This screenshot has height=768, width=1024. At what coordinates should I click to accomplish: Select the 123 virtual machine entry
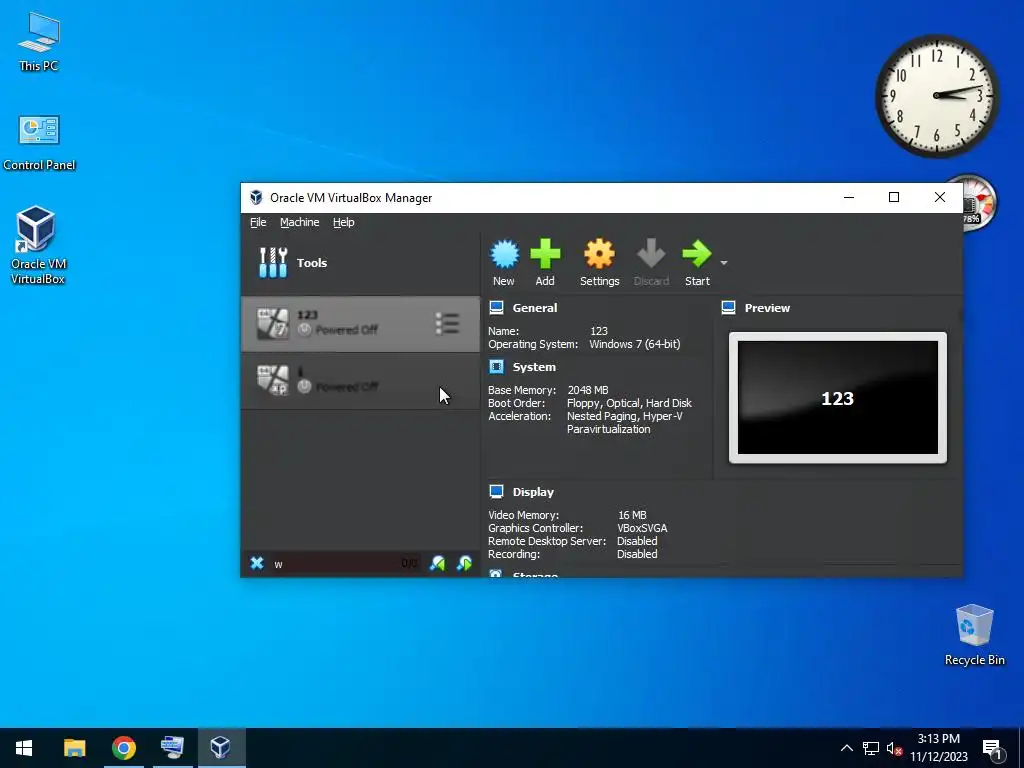(x=360, y=324)
